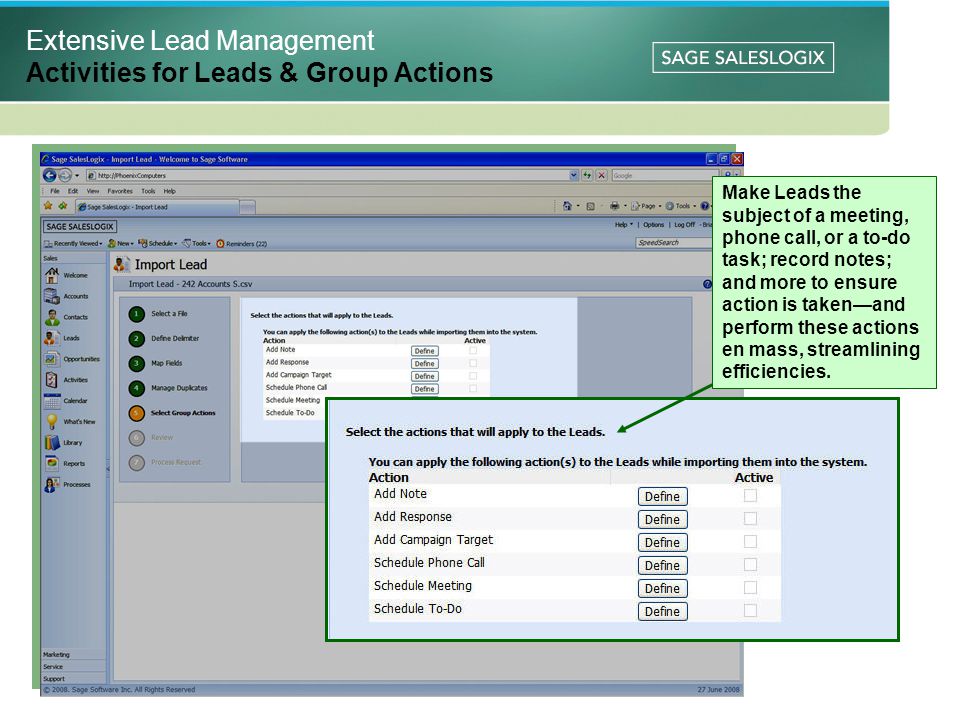
Task: Tick small Add Campaign Target Active checkbox in browser window
Action: coord(473,376)
